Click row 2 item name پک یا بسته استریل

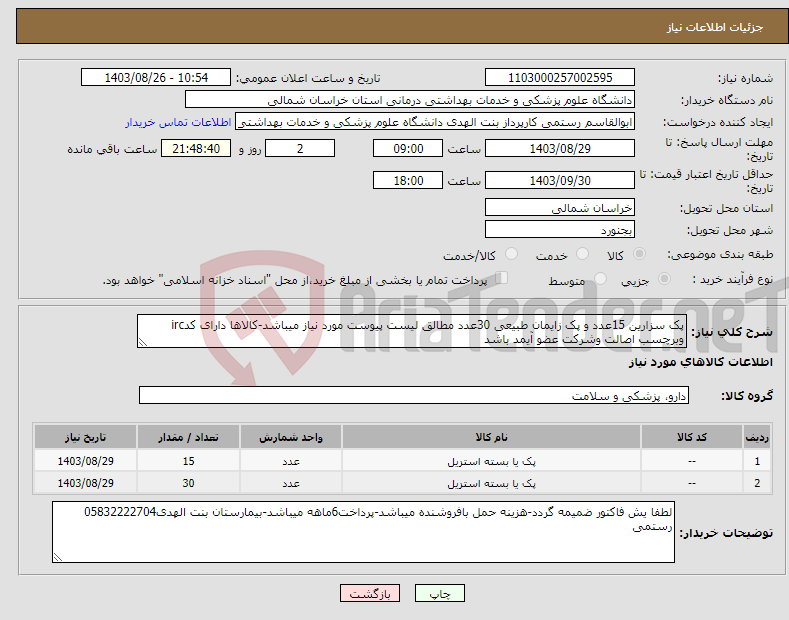[x=491, y=483]
